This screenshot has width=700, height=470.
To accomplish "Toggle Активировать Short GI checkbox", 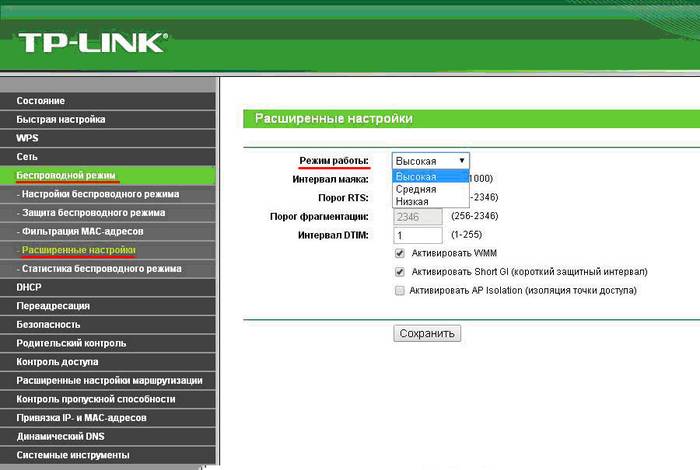I will tap(400, 272).
